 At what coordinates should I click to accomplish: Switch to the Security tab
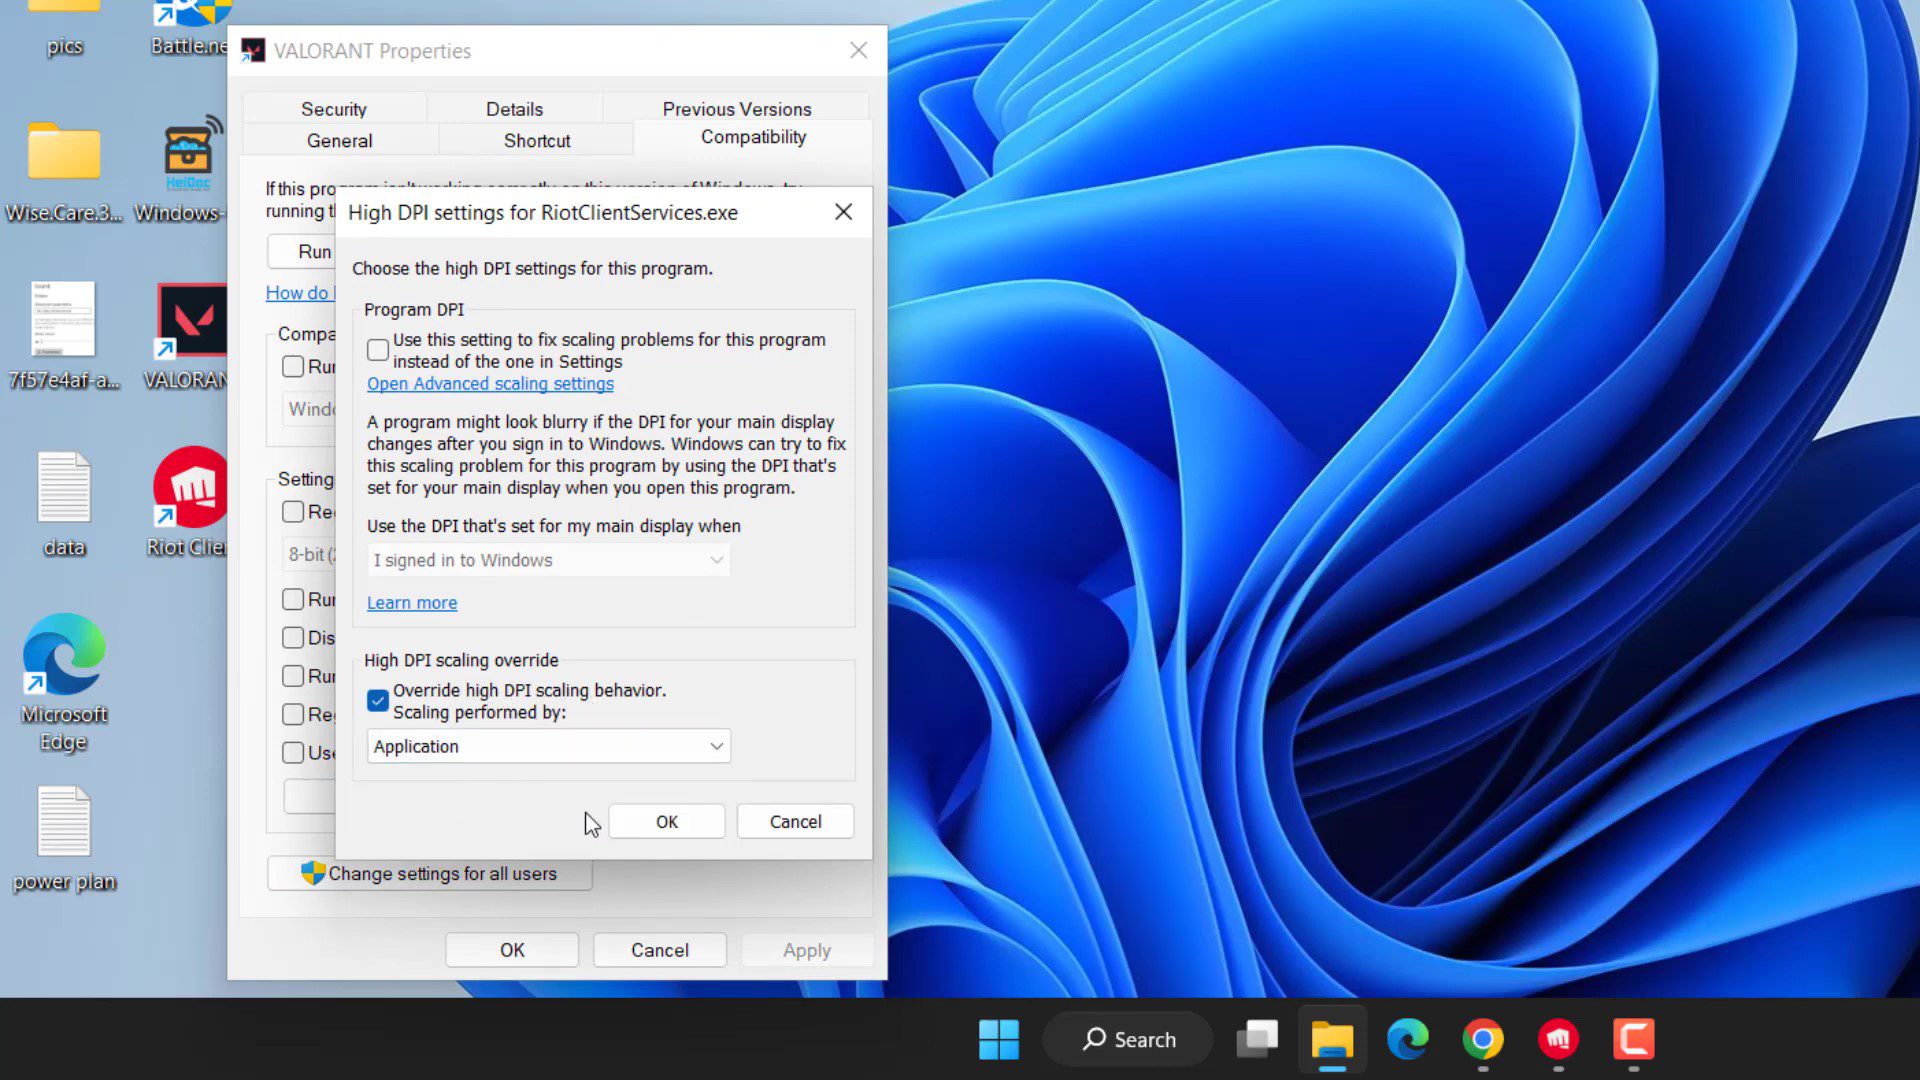(334, 109)
